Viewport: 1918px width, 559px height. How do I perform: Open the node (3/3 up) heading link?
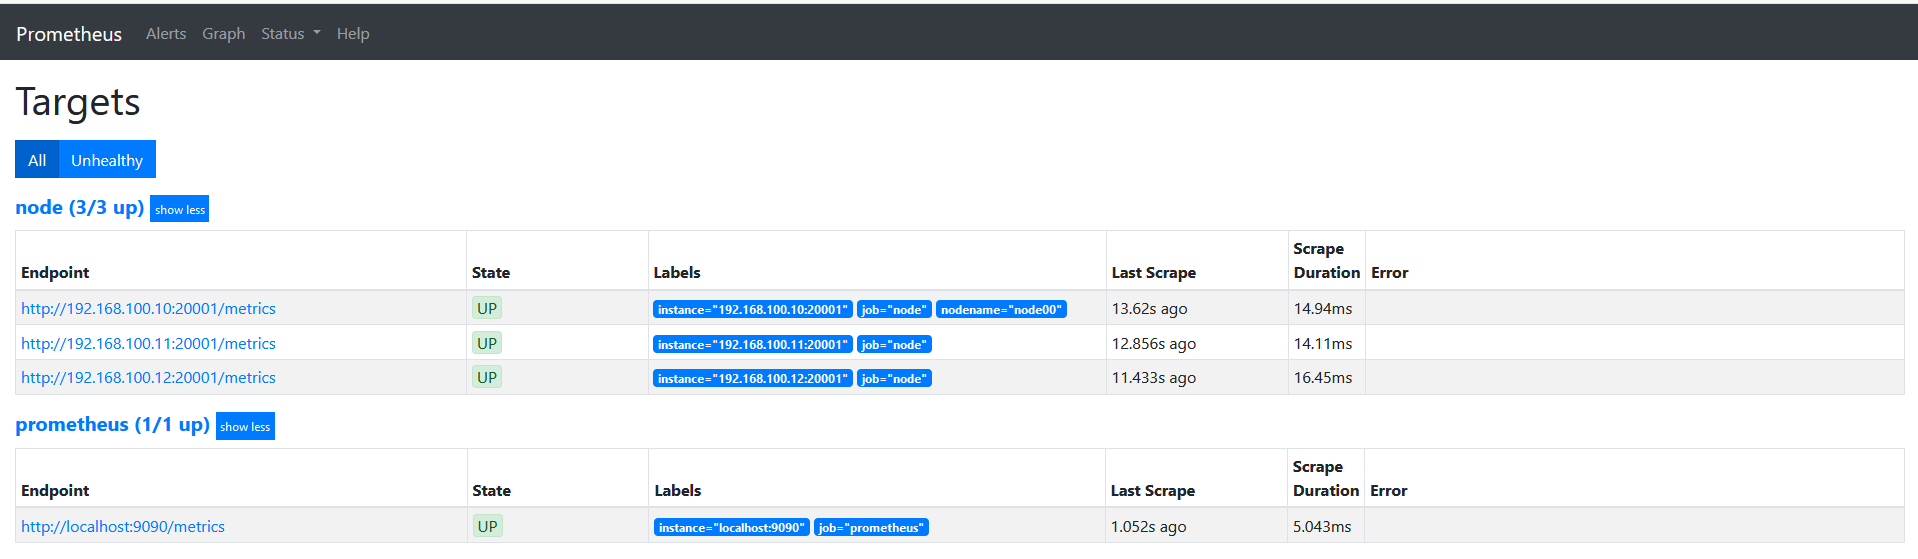tap(79, 207)
